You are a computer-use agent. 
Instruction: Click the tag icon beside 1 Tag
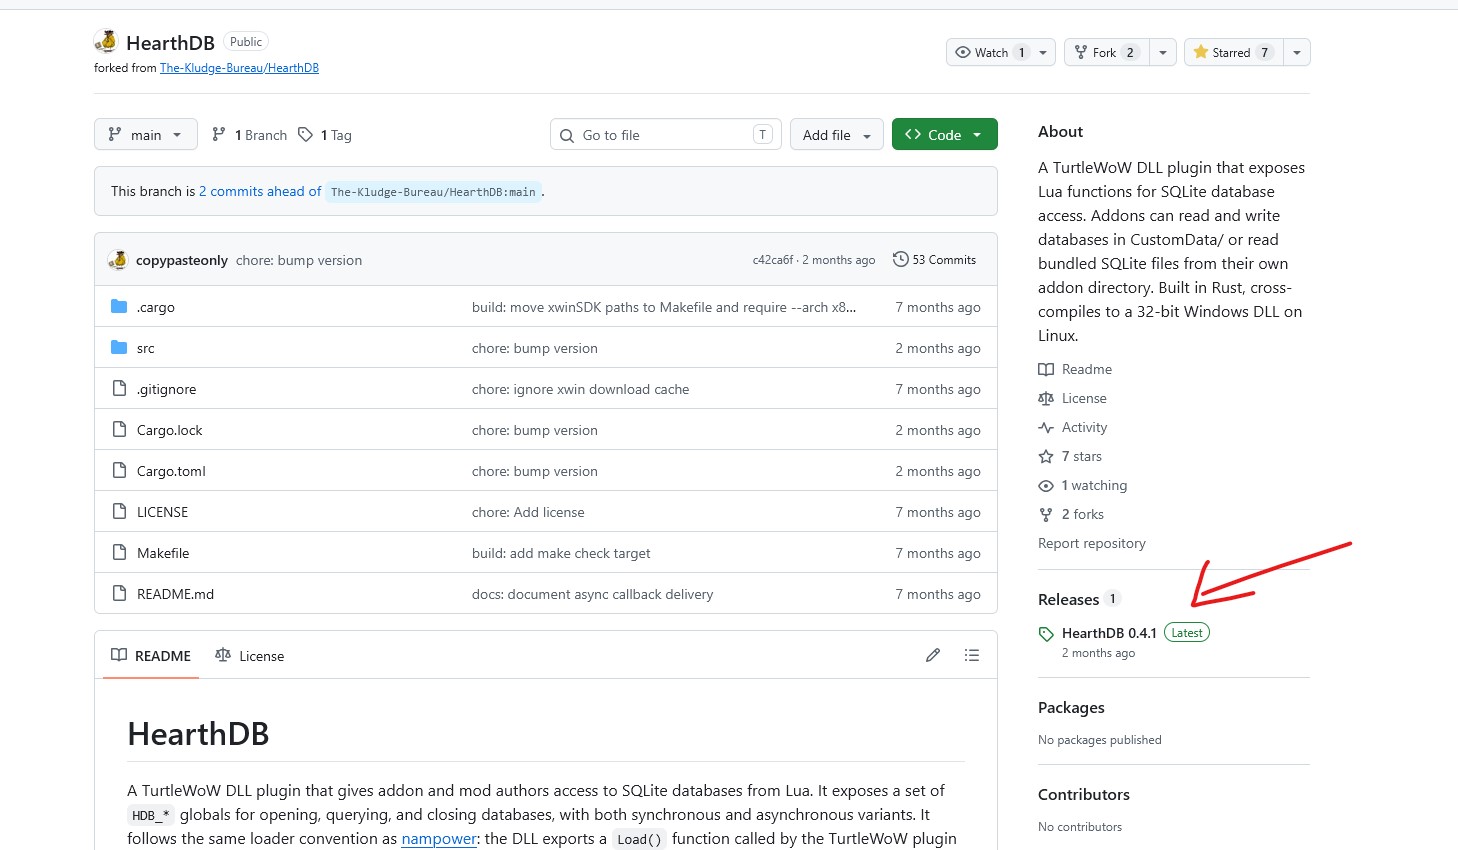(x=306, y=134)
